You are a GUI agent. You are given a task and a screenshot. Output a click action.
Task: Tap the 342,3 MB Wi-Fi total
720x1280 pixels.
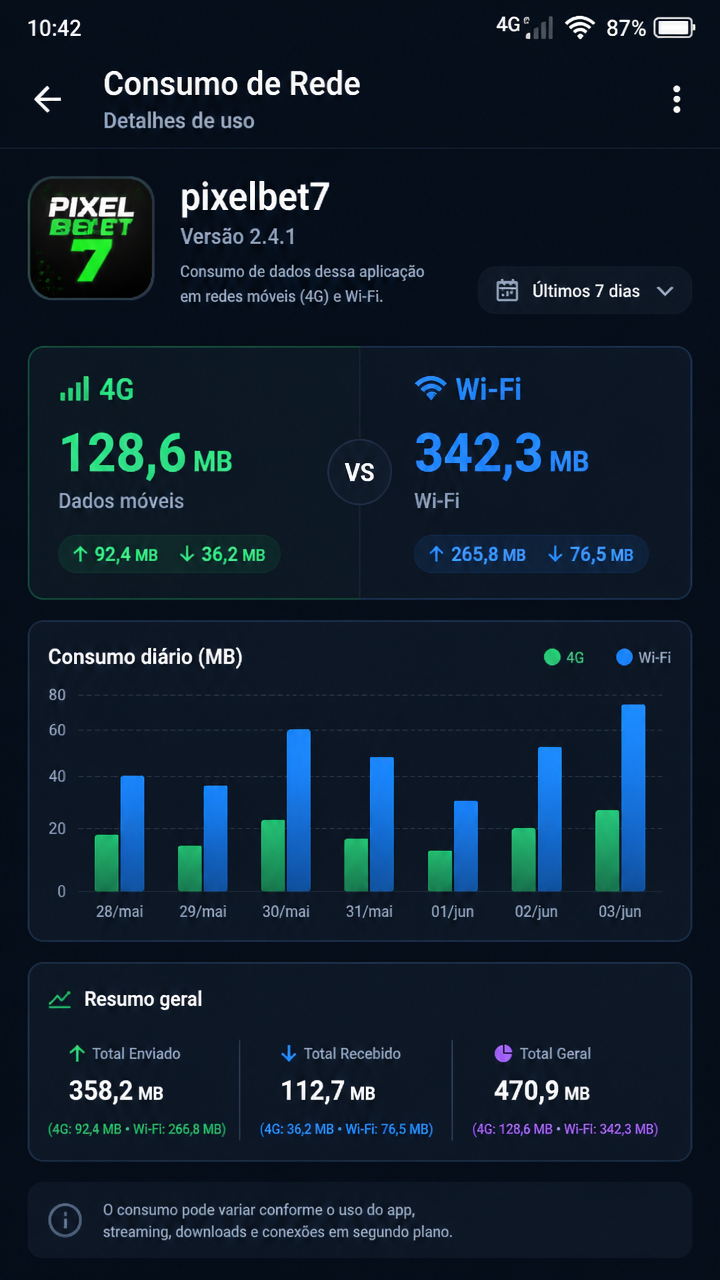(502, 454)
